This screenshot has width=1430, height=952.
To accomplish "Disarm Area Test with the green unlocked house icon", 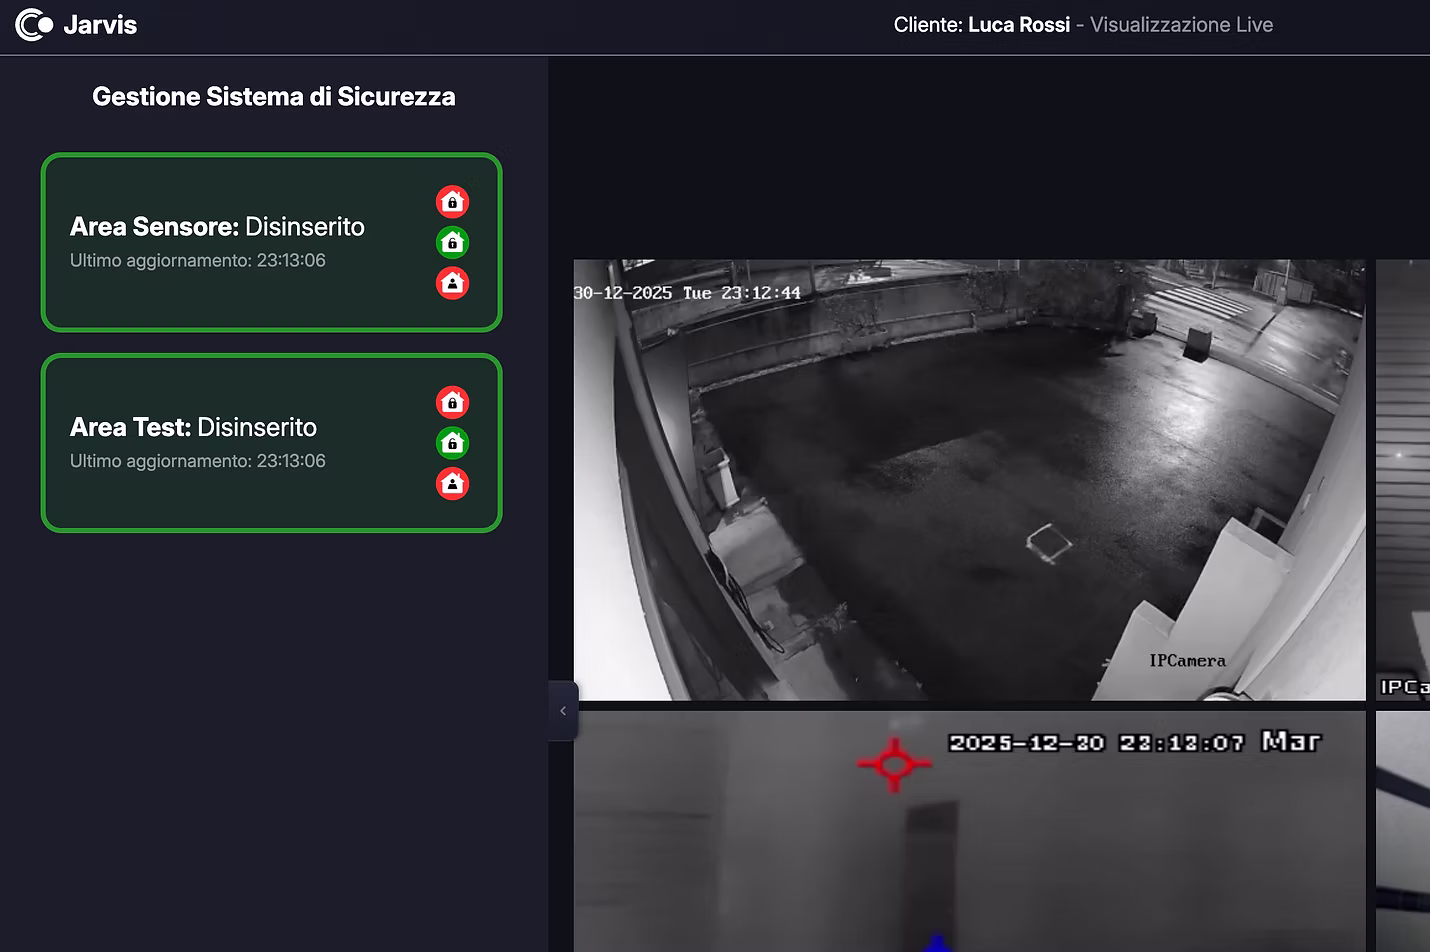I will pyautogui.click(x=452, y=443).
